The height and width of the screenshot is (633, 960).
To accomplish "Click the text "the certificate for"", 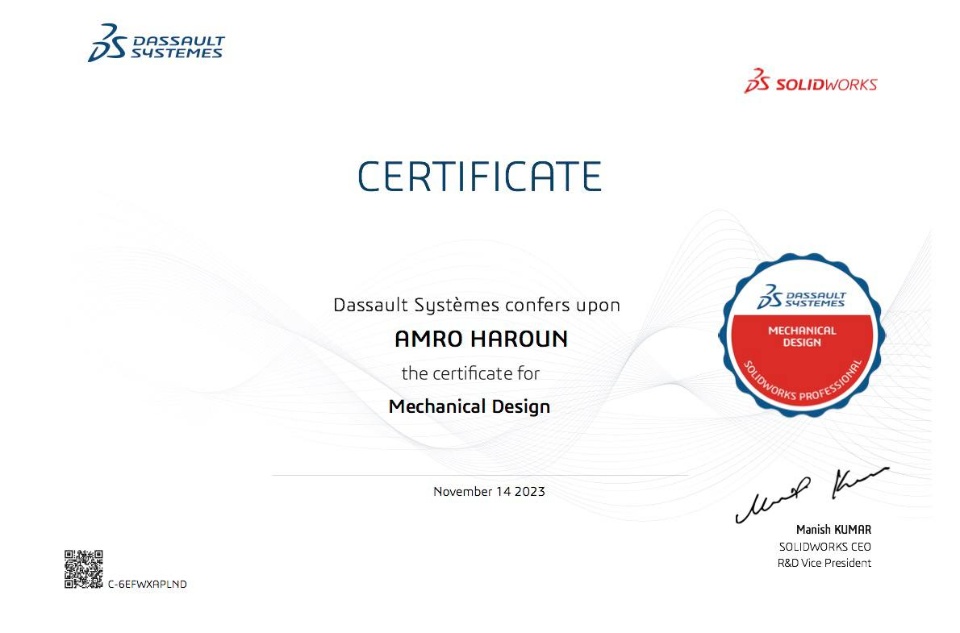I will 470,373.
